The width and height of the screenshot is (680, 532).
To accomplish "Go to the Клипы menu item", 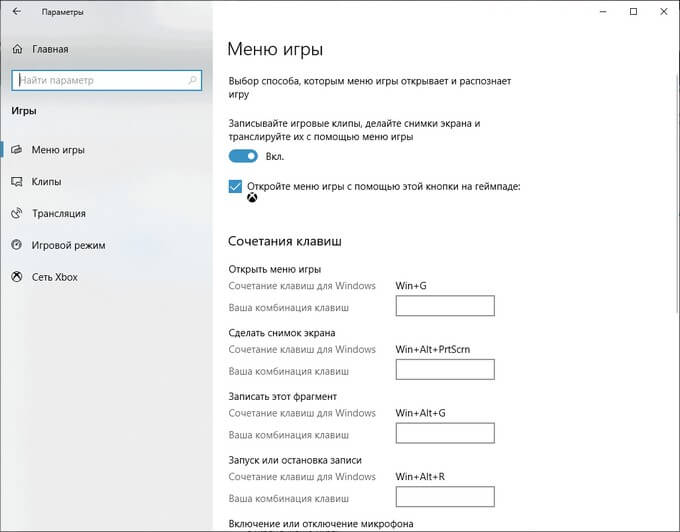I will click(x=46, y=182).
